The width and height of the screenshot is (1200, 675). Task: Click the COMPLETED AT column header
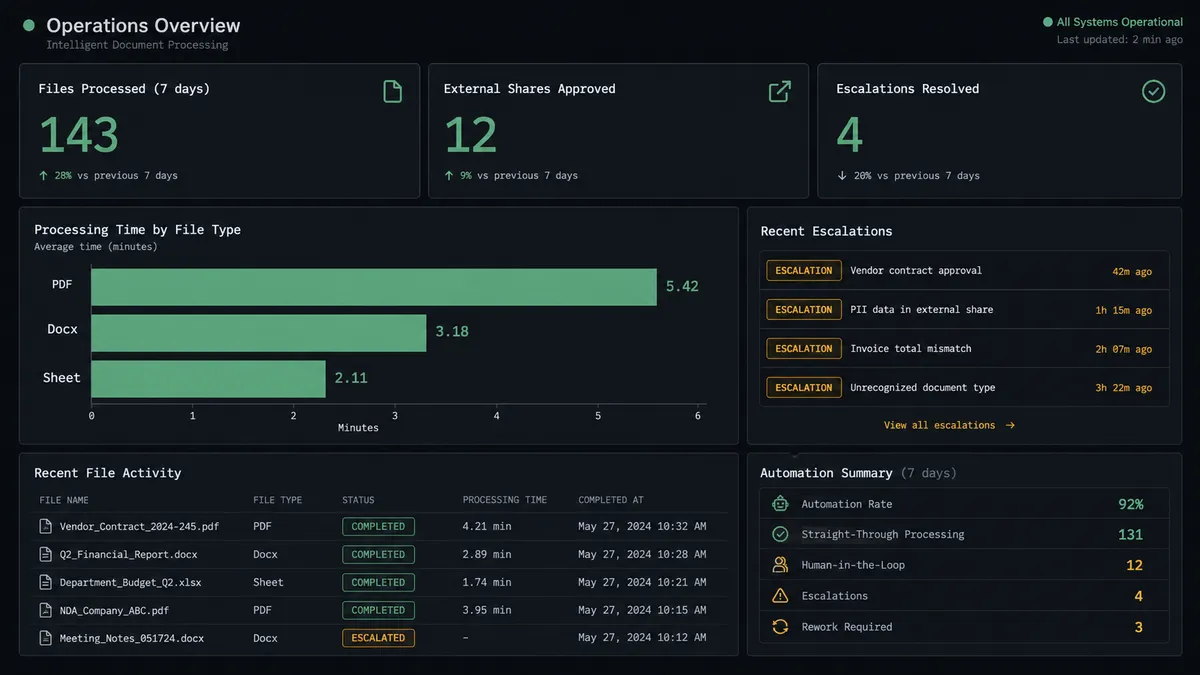point(611,500)
